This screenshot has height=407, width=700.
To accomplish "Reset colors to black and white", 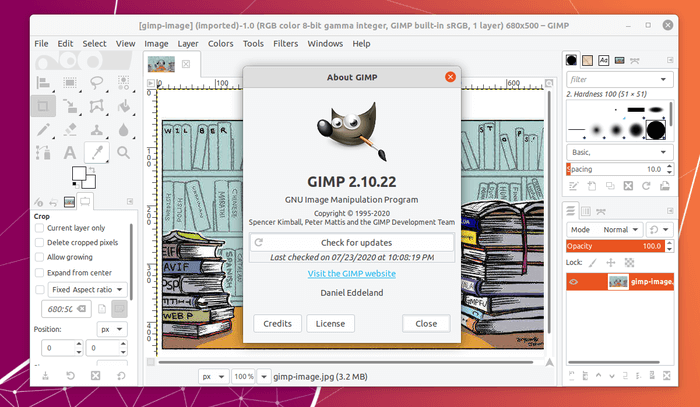I will [74, 184].
